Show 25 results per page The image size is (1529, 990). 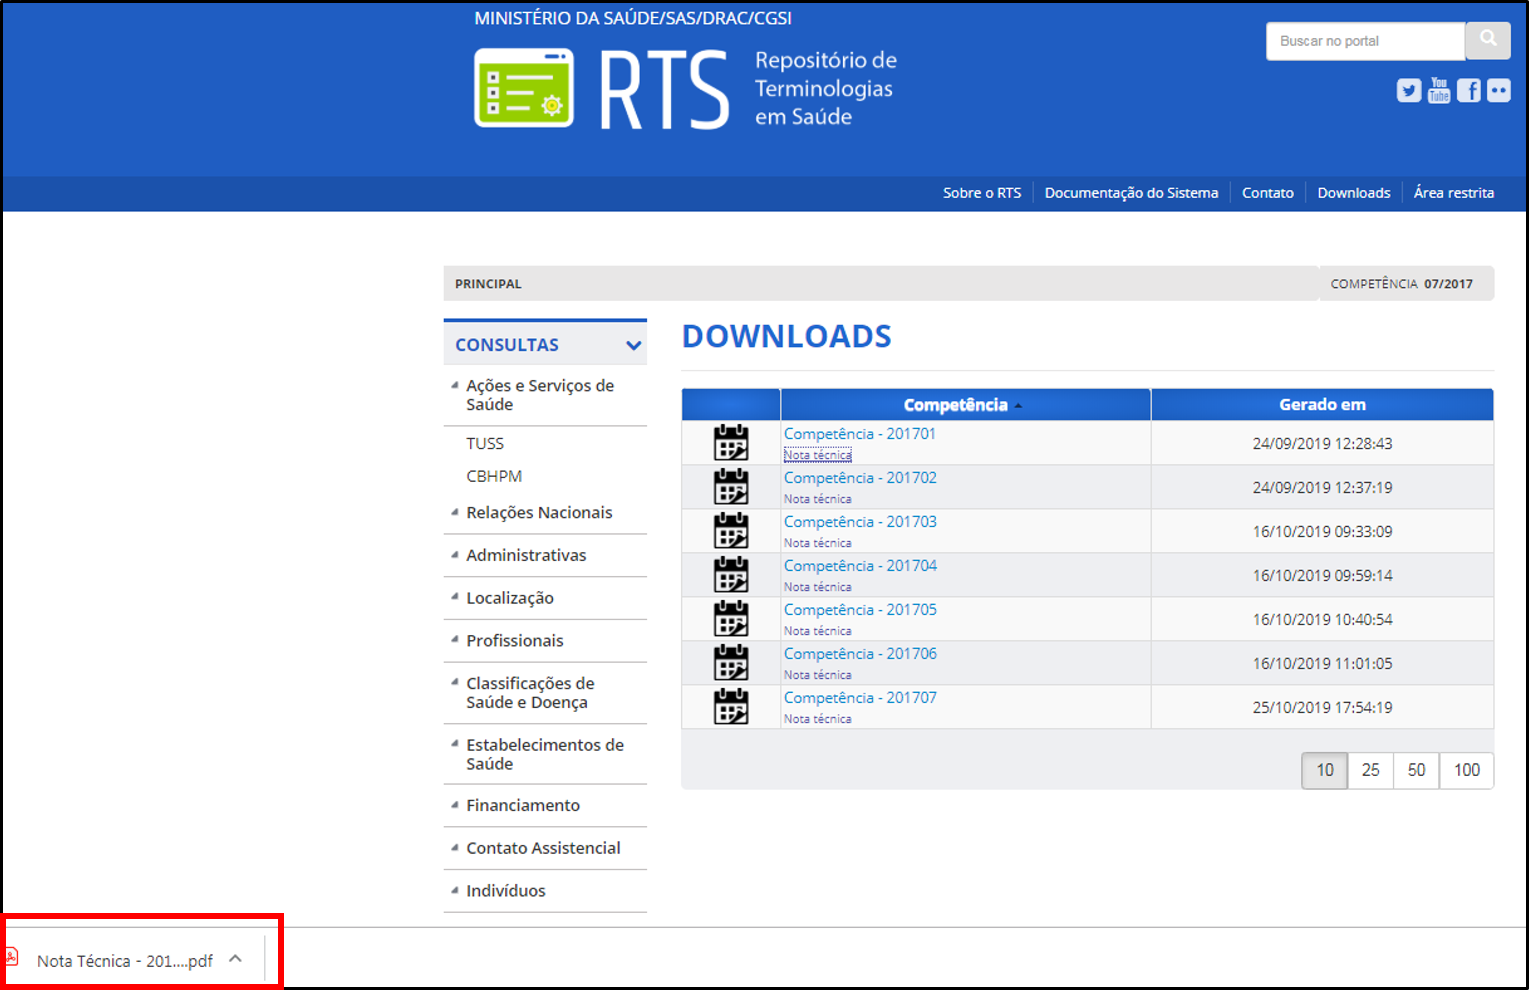[1370, 770]
